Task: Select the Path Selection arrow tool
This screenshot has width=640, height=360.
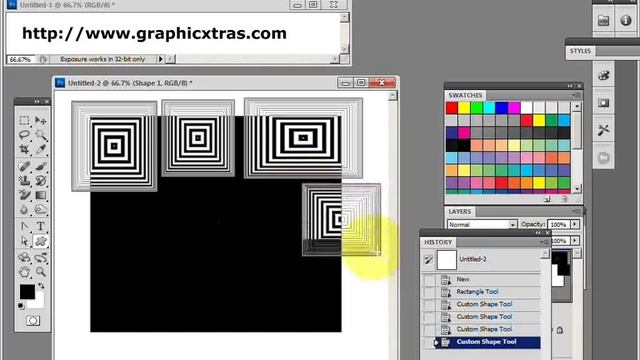Action: [24, 241]
